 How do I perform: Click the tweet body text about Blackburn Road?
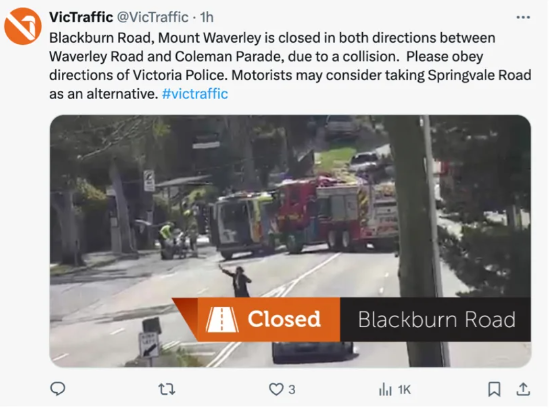[x=290, y=65]
